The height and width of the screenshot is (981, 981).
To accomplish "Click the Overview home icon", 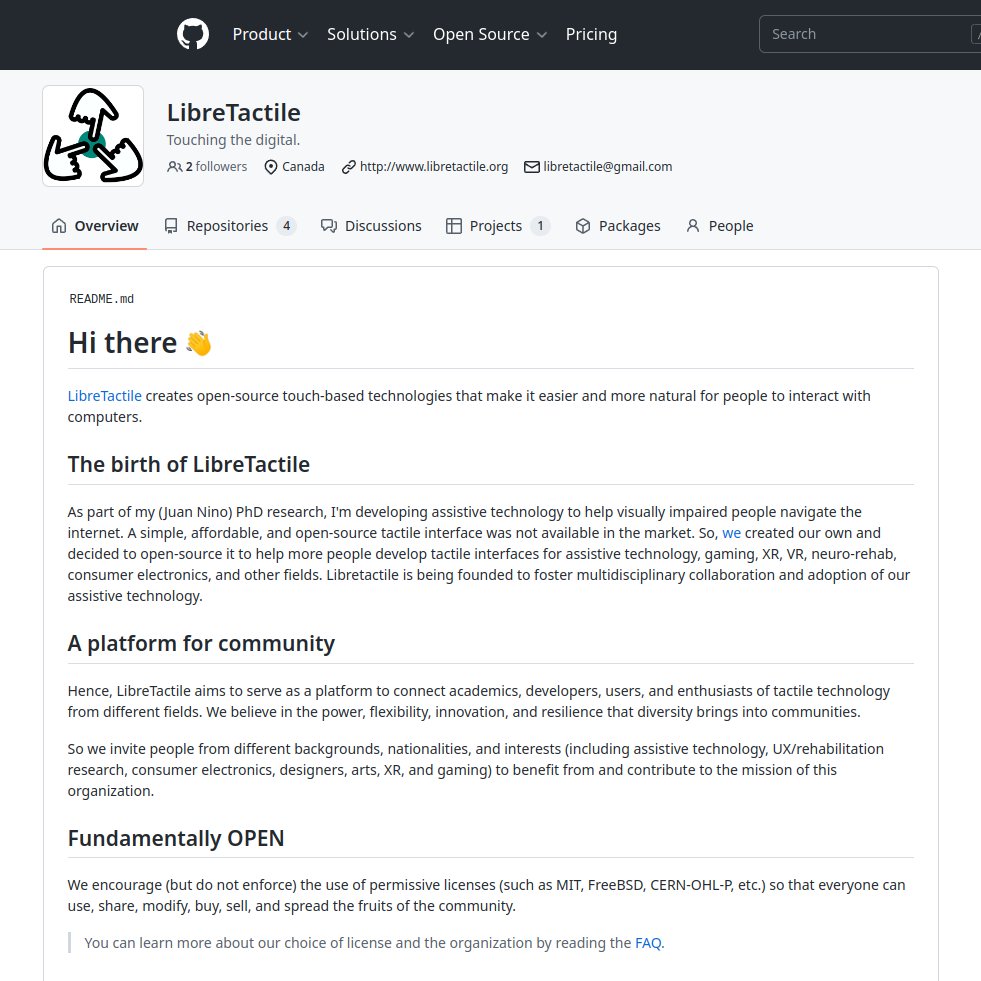I will click(x=59, y=226).
